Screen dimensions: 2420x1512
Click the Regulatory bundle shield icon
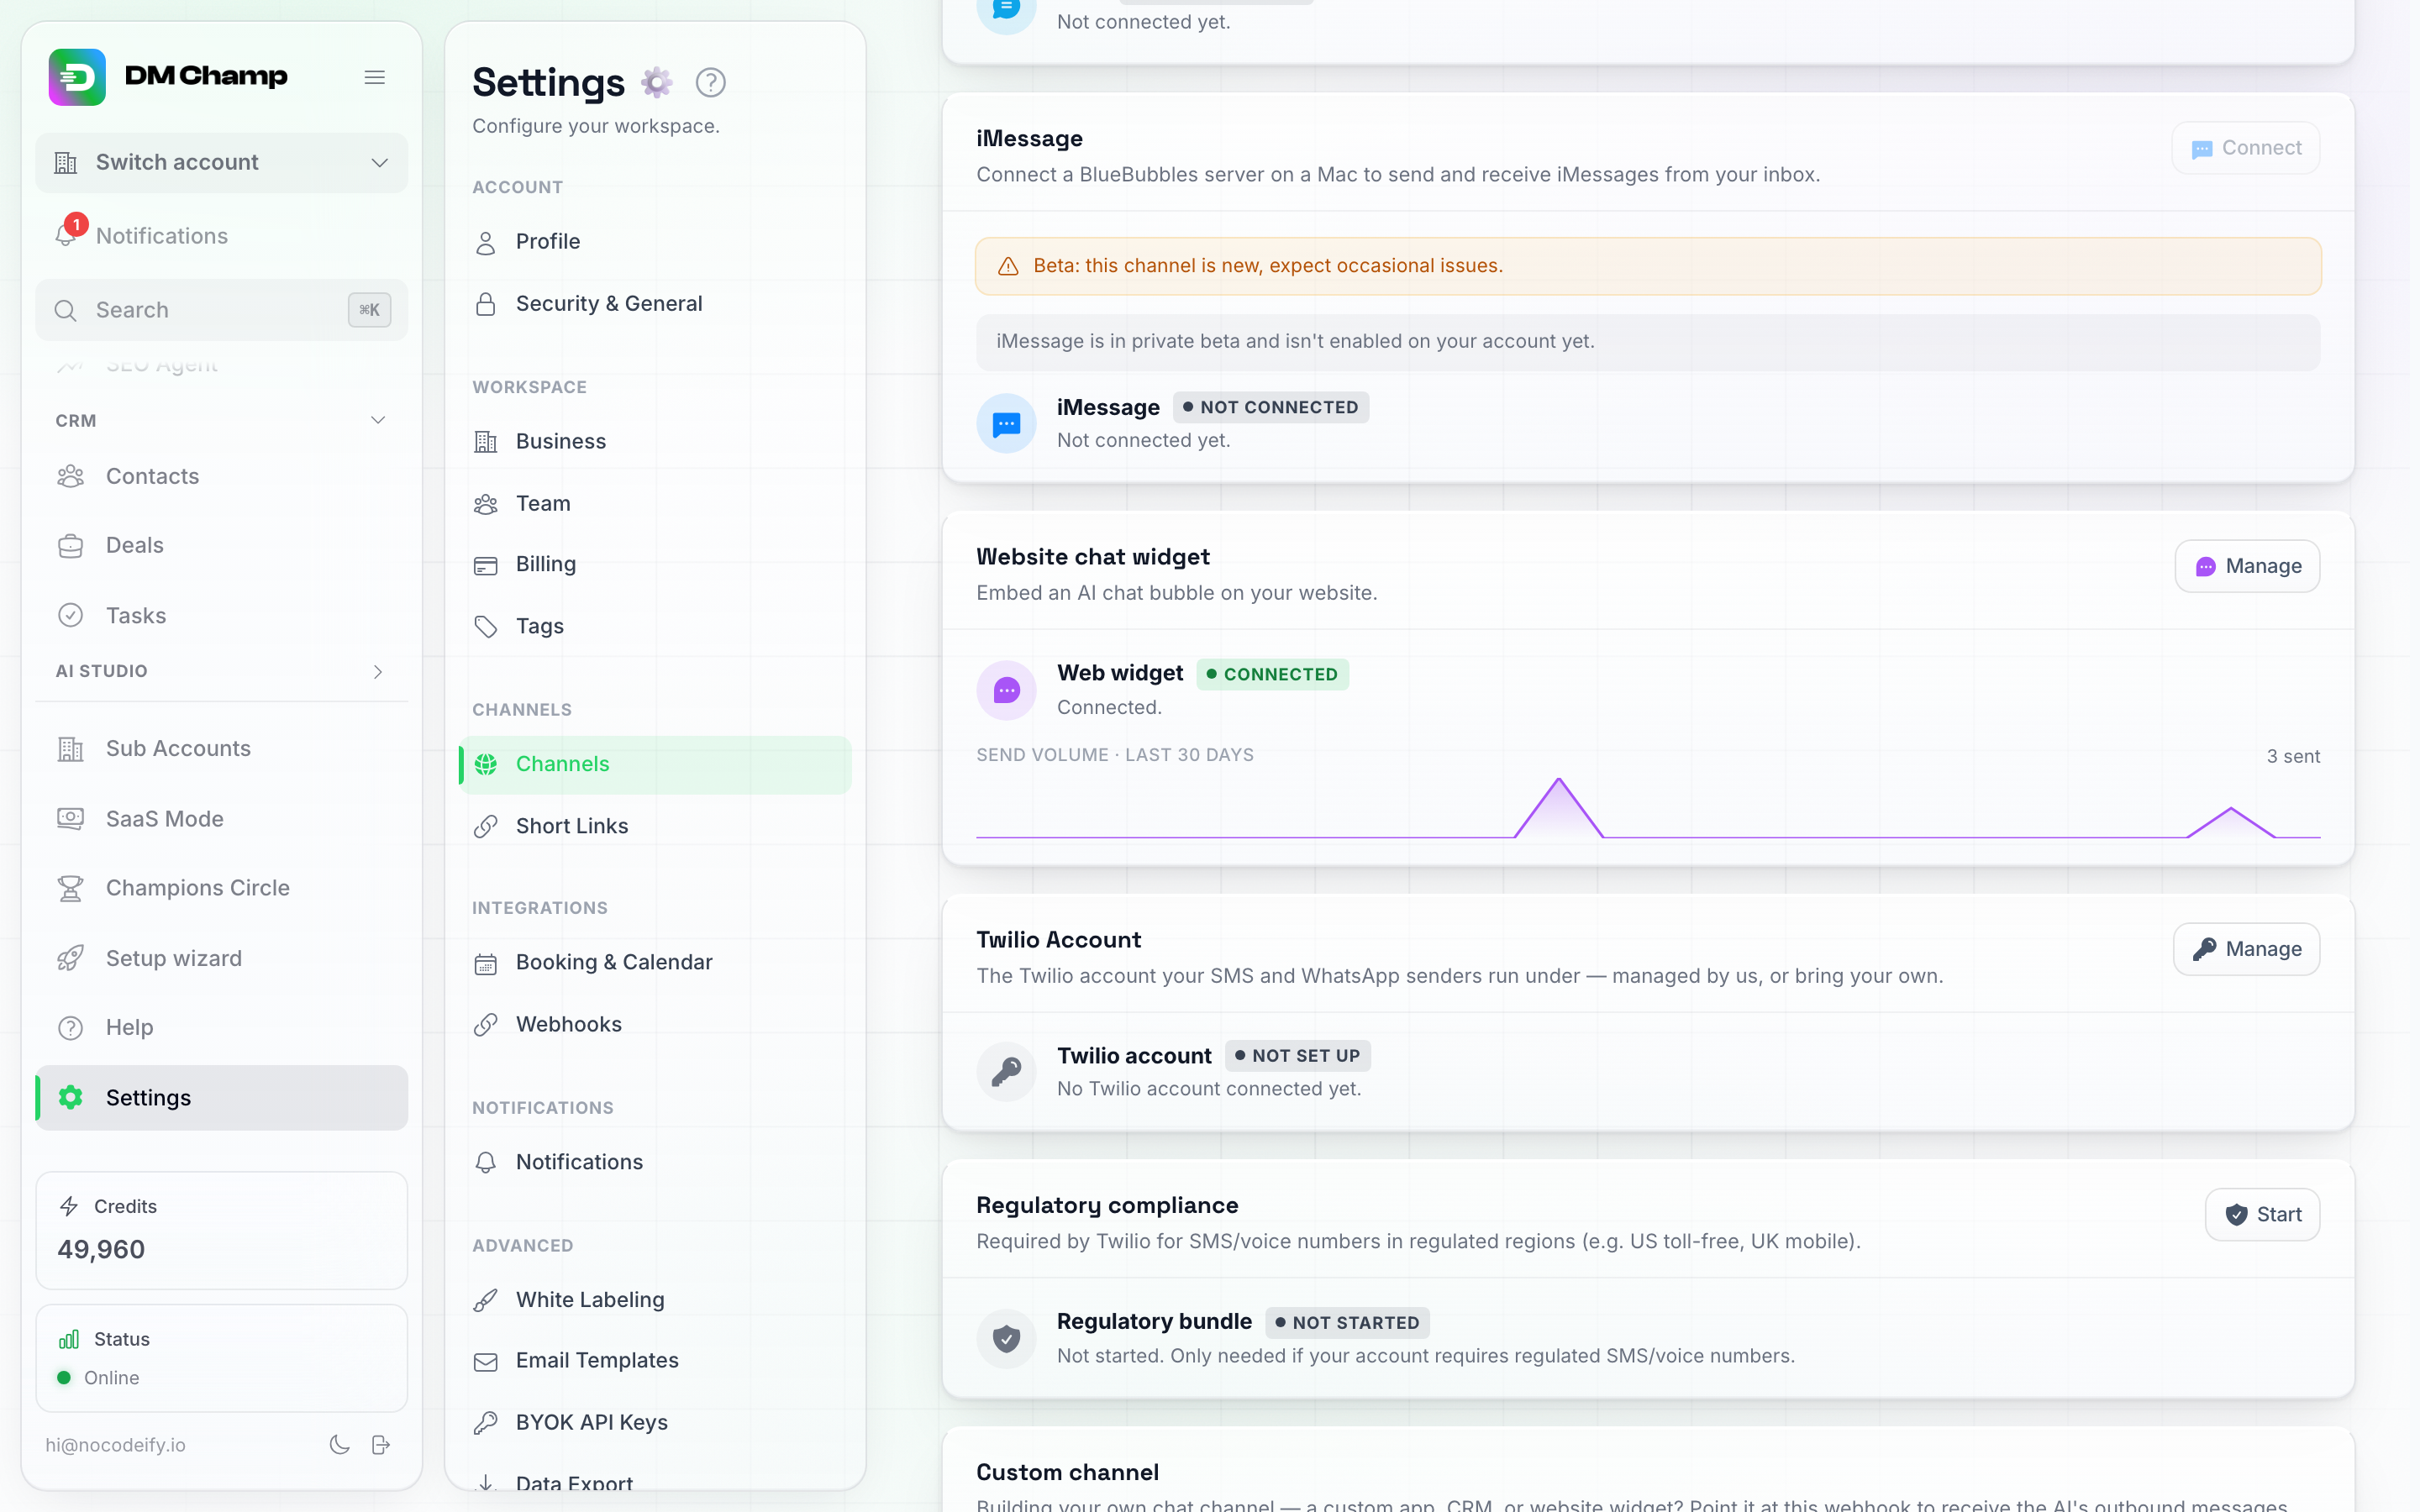point(1006,1338)
